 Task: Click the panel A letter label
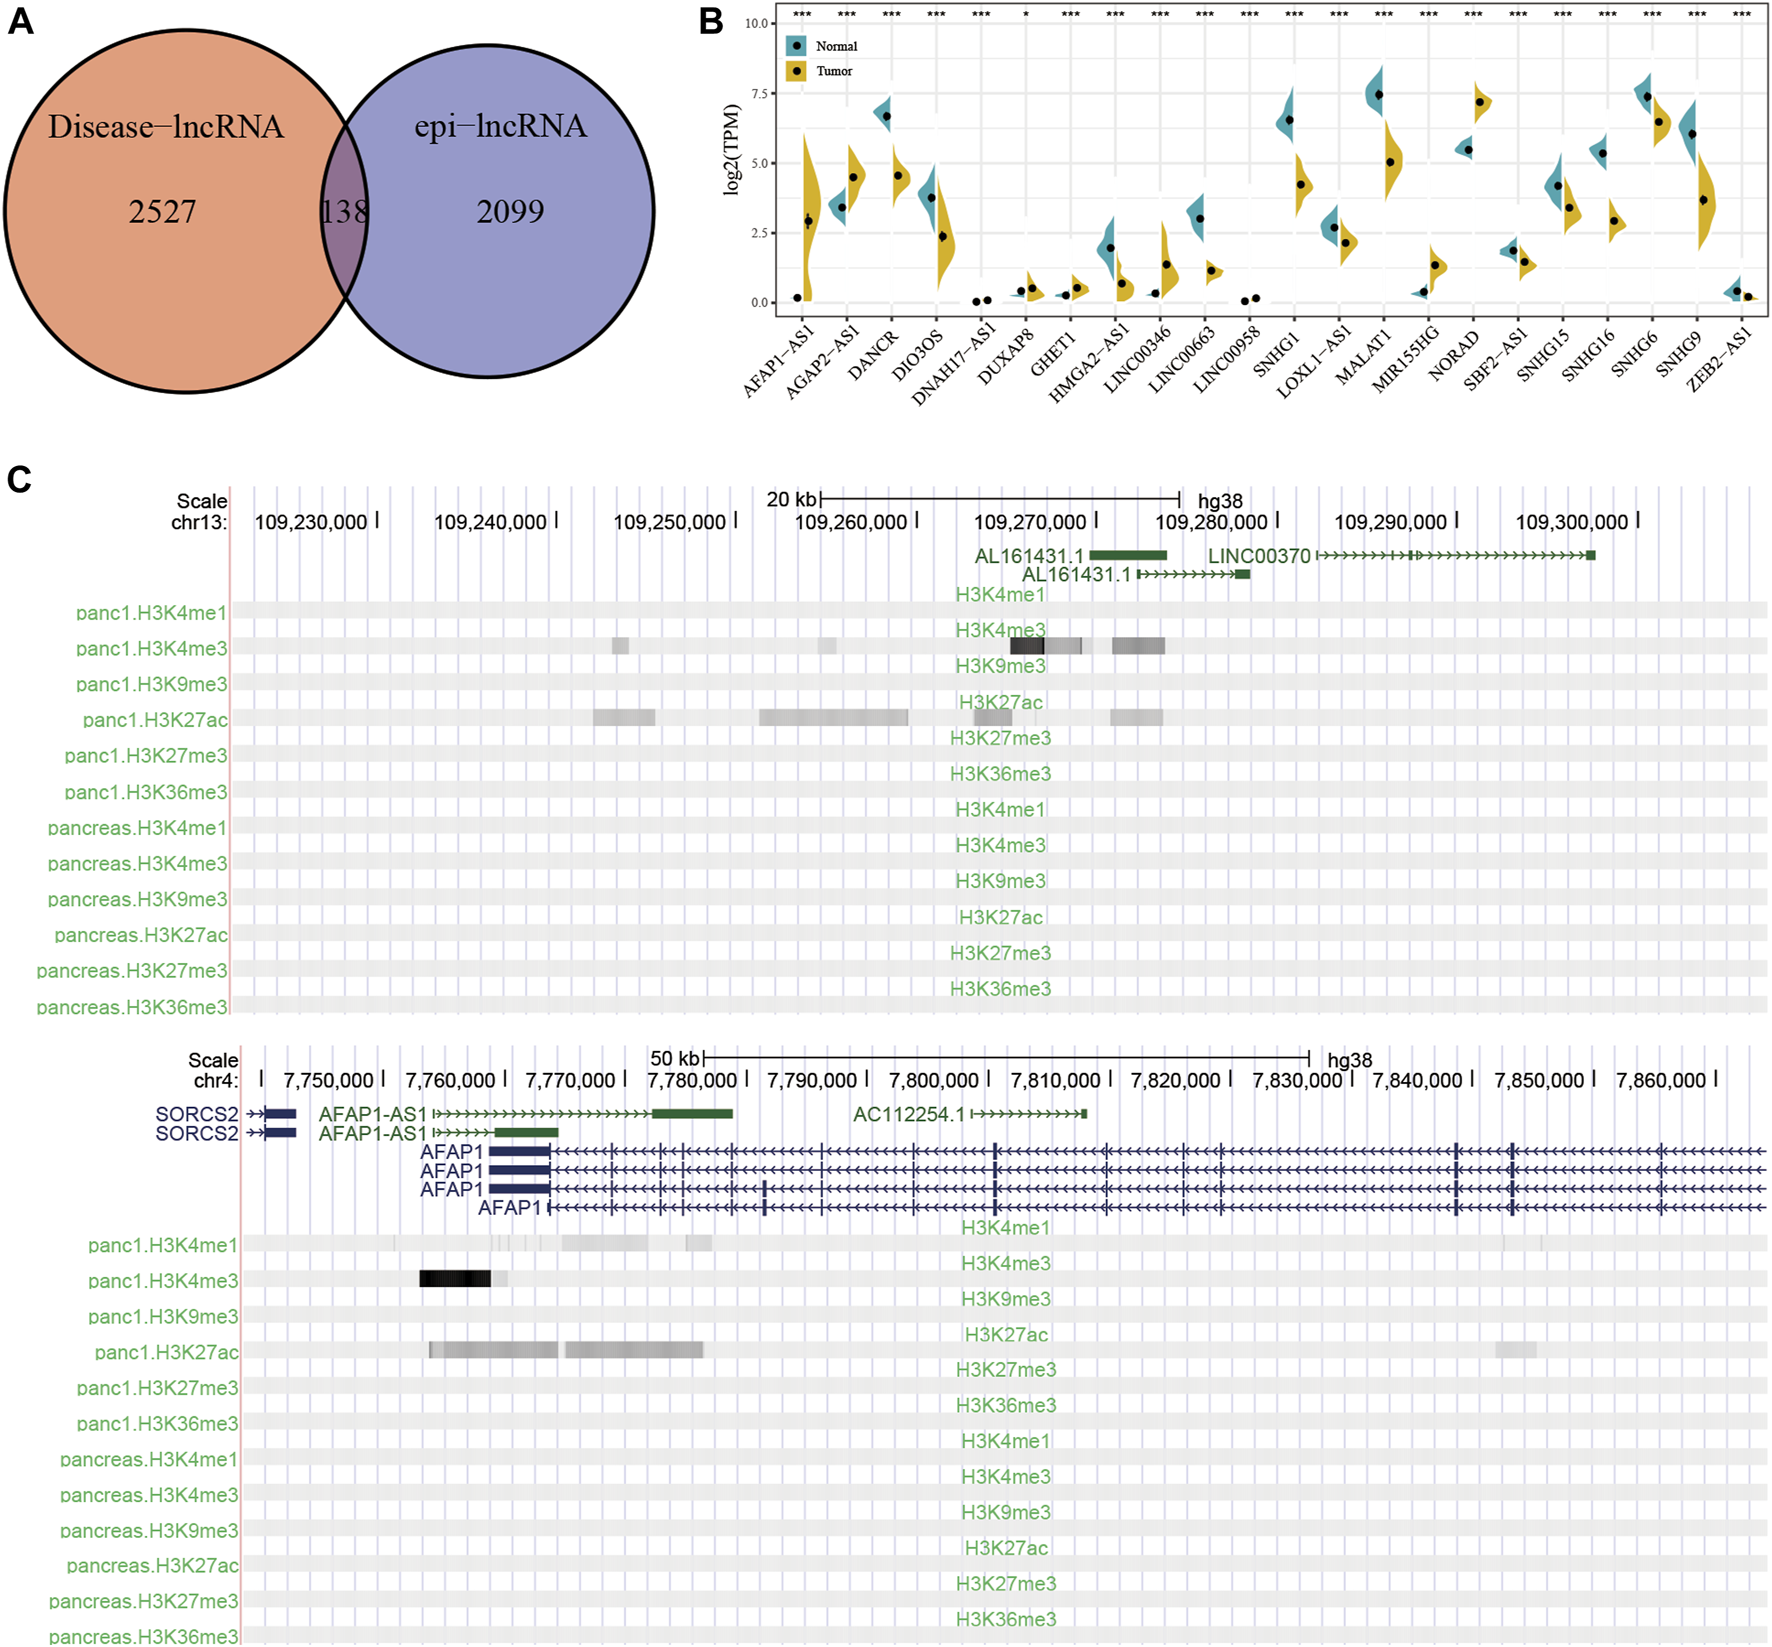coord(20,22)
